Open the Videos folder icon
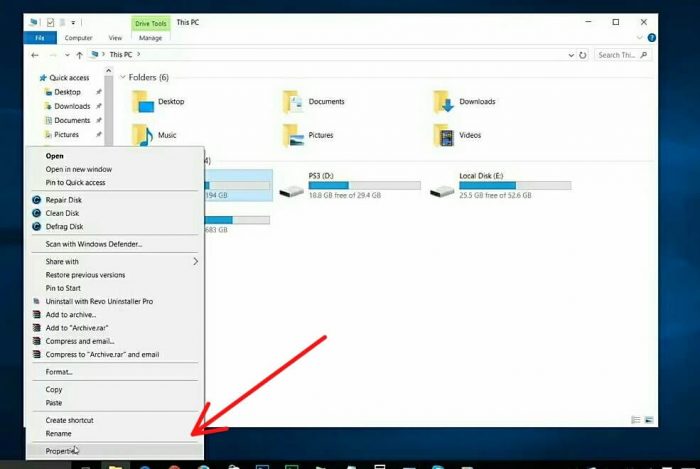The width and height of the screenshot is (700, 469). tap(444, 135)
